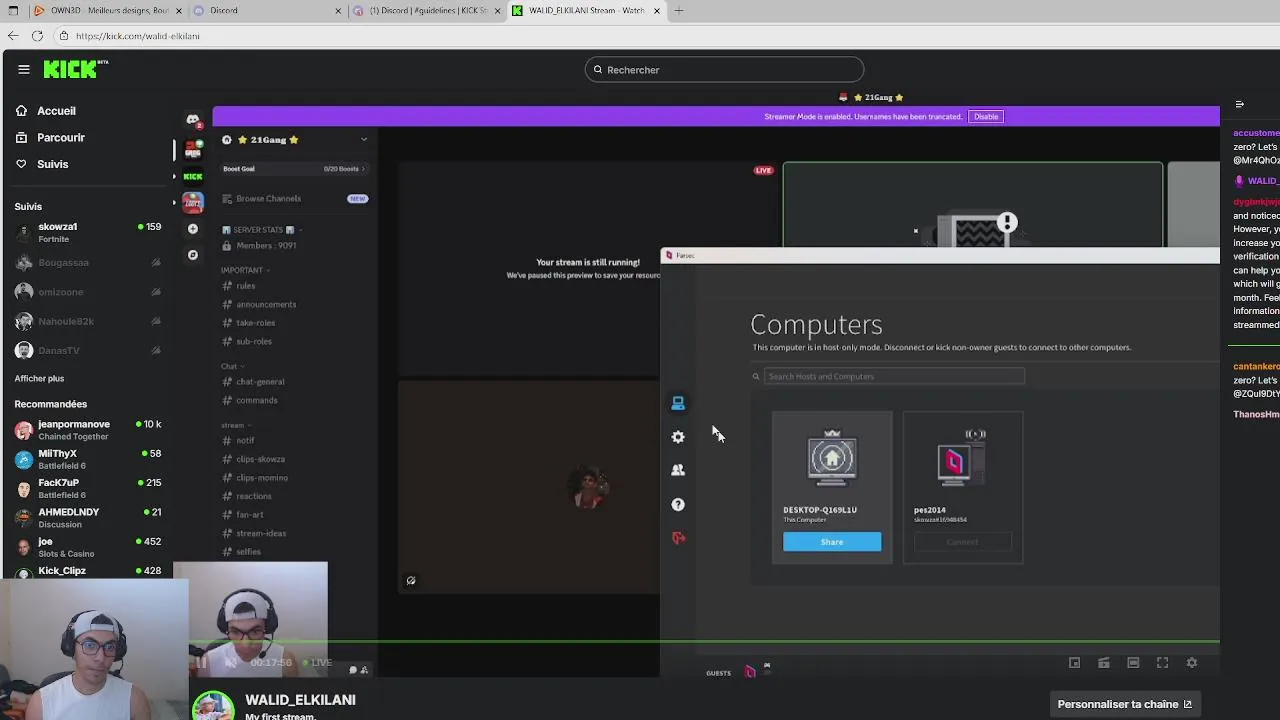Reload the page in the browser
This screenshot has height=720, width=1280.
(x=37, y=36)
